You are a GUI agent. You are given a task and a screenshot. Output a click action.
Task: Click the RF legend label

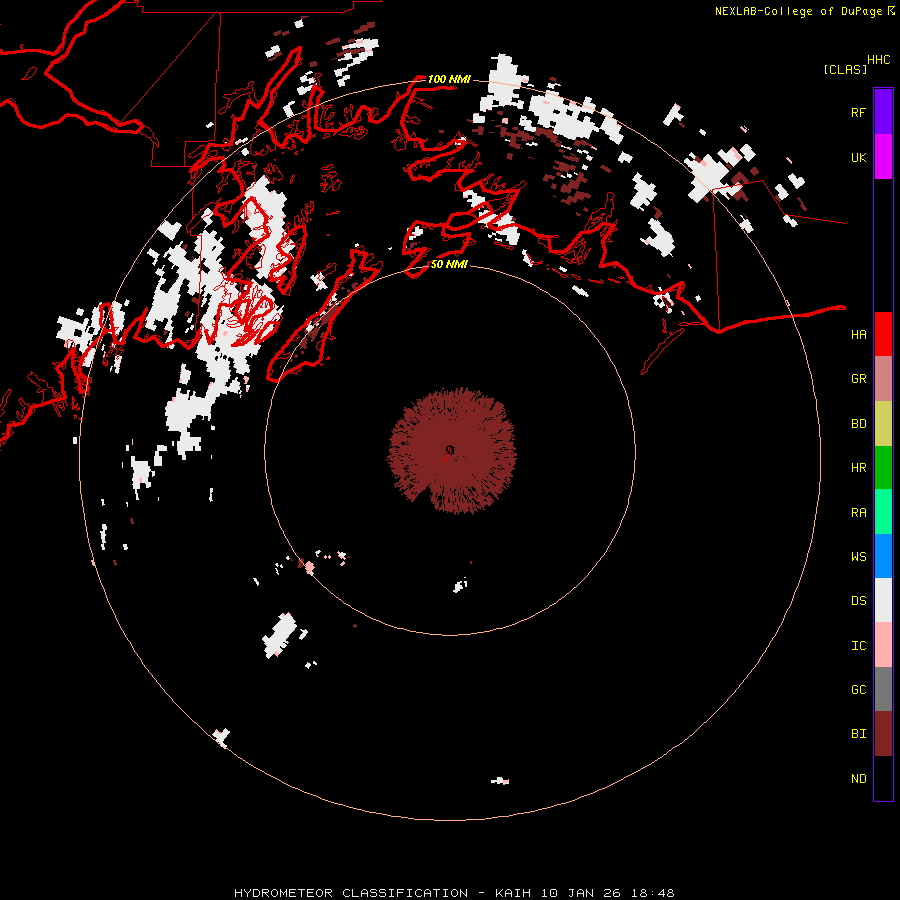coord(858,112)
